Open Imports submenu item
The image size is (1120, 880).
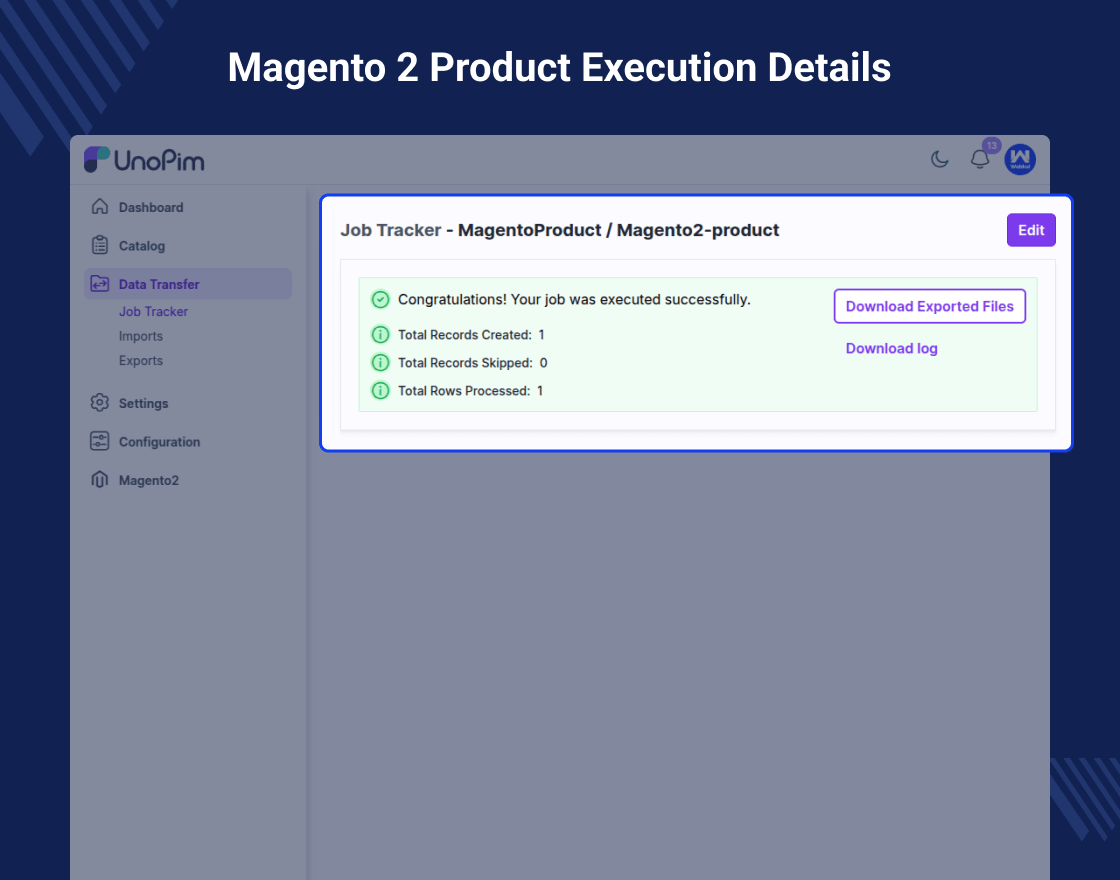[141, 336]
